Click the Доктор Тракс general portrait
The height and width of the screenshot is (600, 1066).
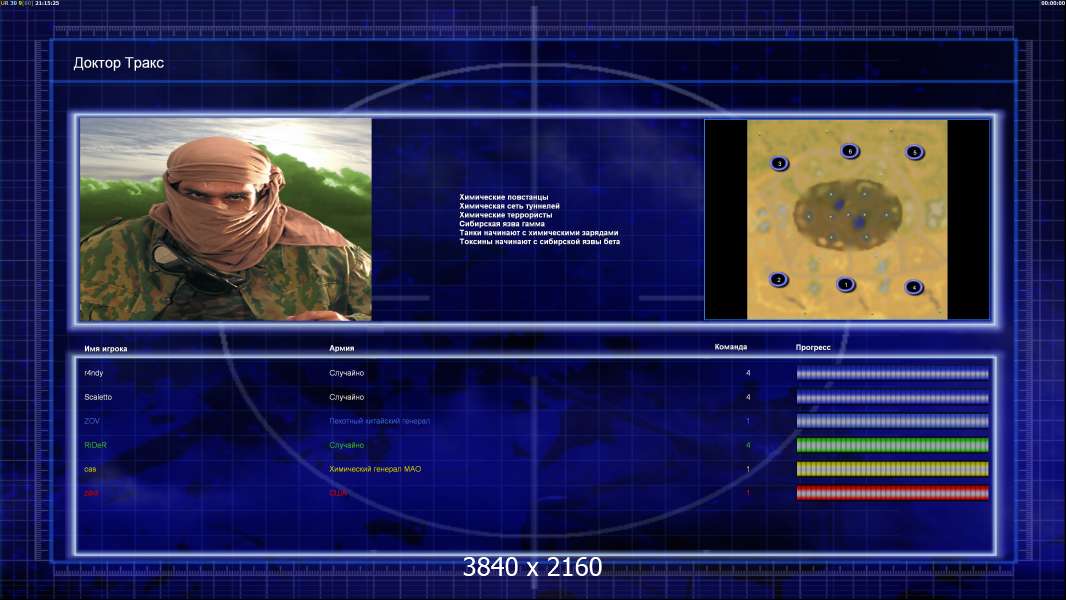point(226,219)
